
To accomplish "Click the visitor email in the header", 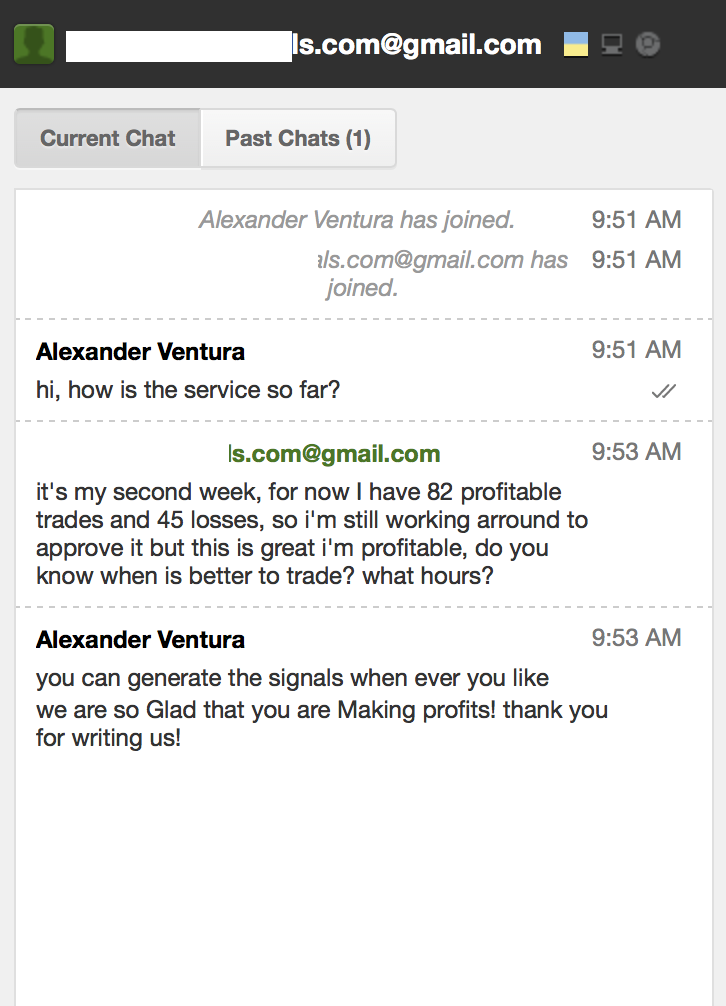I will point(304,45).
